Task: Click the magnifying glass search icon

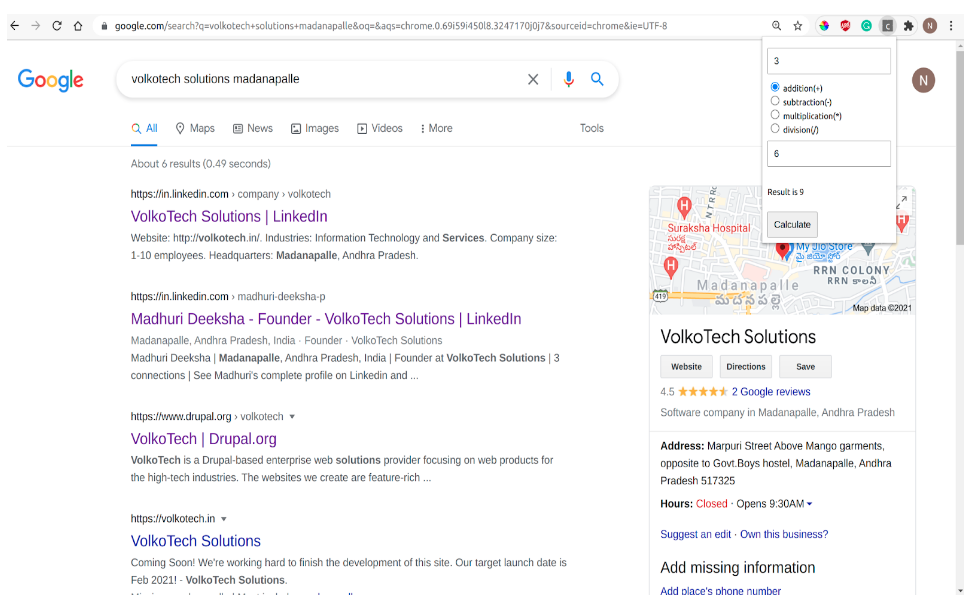Action: (x=597, y=79)
